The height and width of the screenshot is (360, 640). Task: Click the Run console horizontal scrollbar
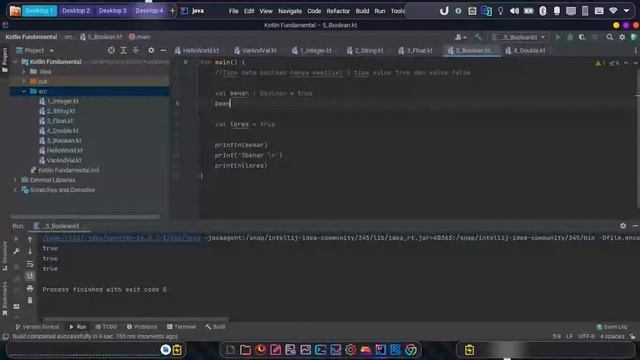point(136,319)
